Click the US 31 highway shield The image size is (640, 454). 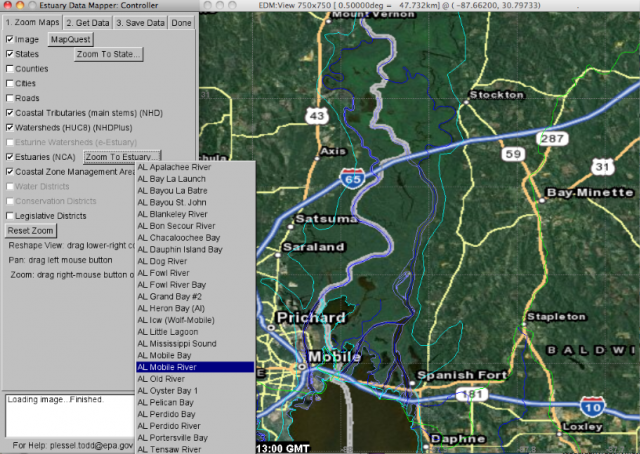pos(602,165)
